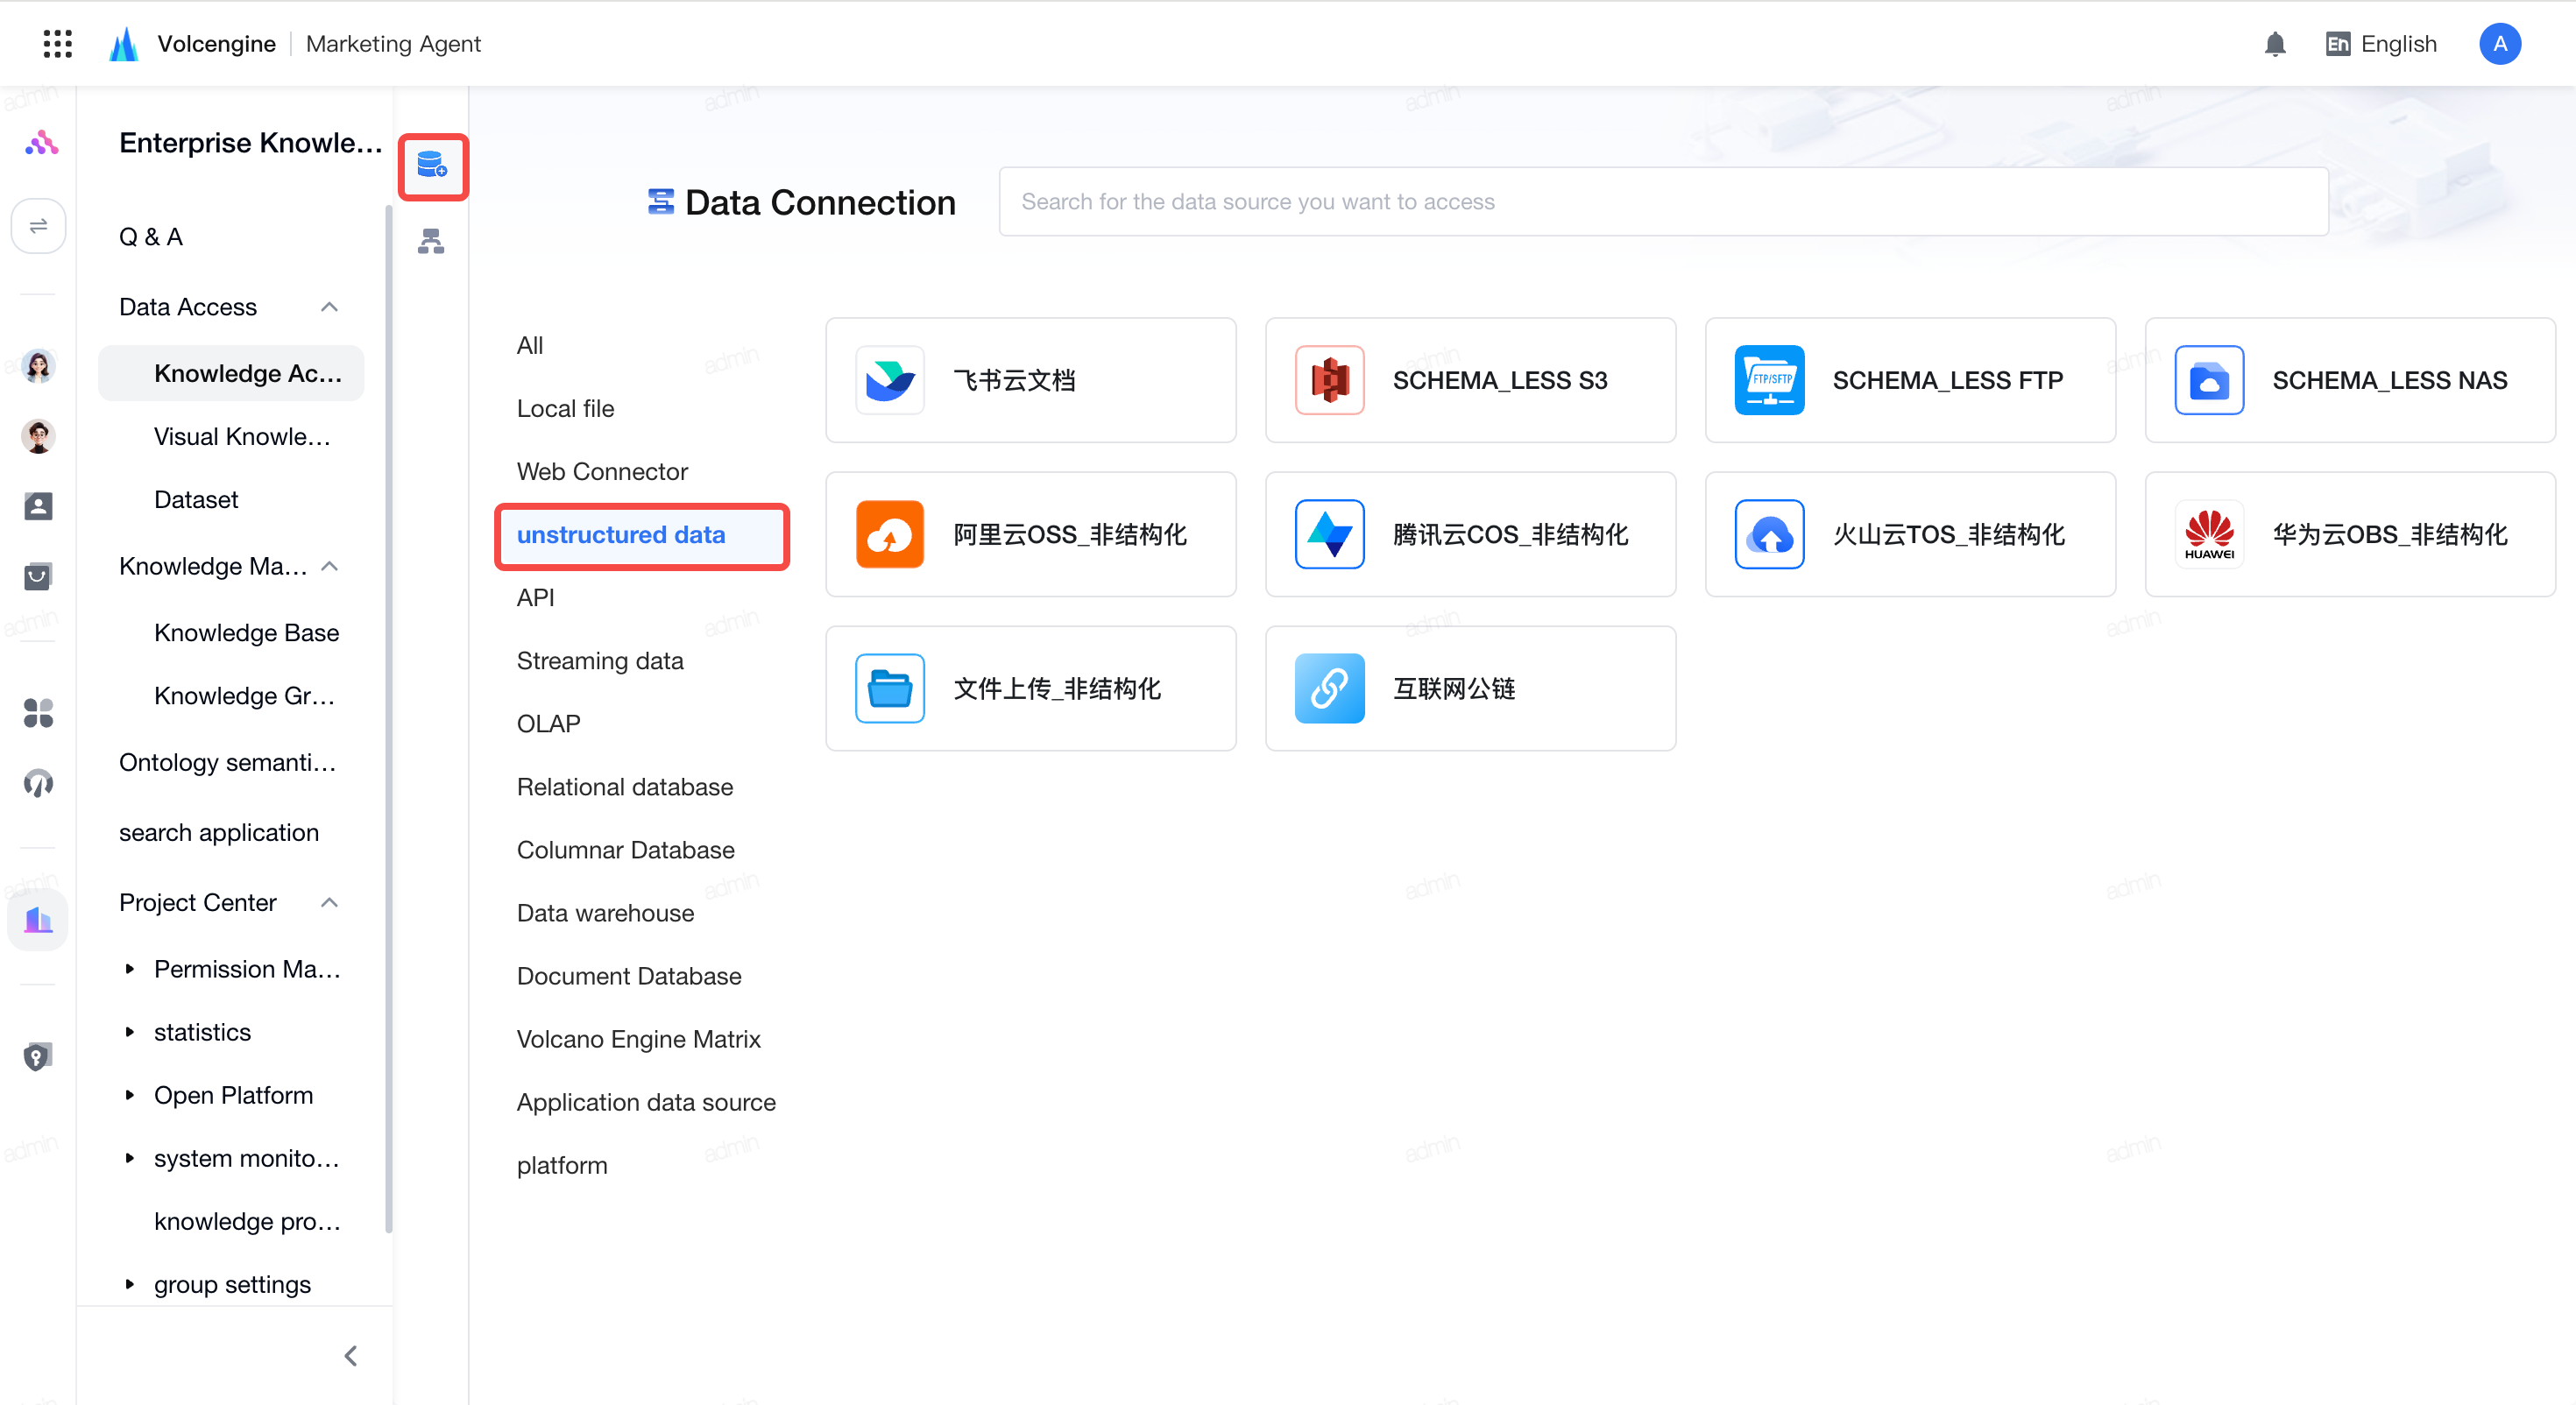2576x1405 pixels.
Task: Open the data connection database icon
Action: click(x=432, y=166)
